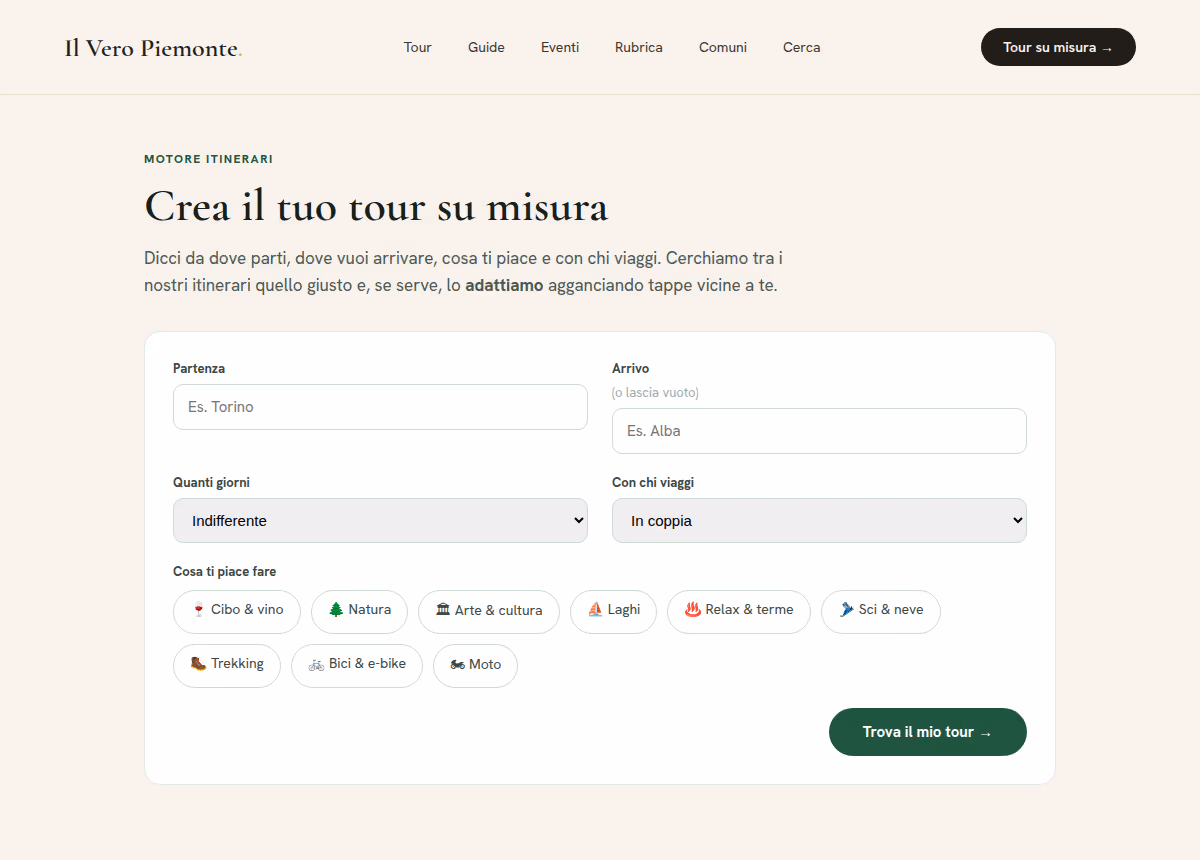Open the Quanti giorni dropdown
The image size is (1200, 860).
point(380,521)
